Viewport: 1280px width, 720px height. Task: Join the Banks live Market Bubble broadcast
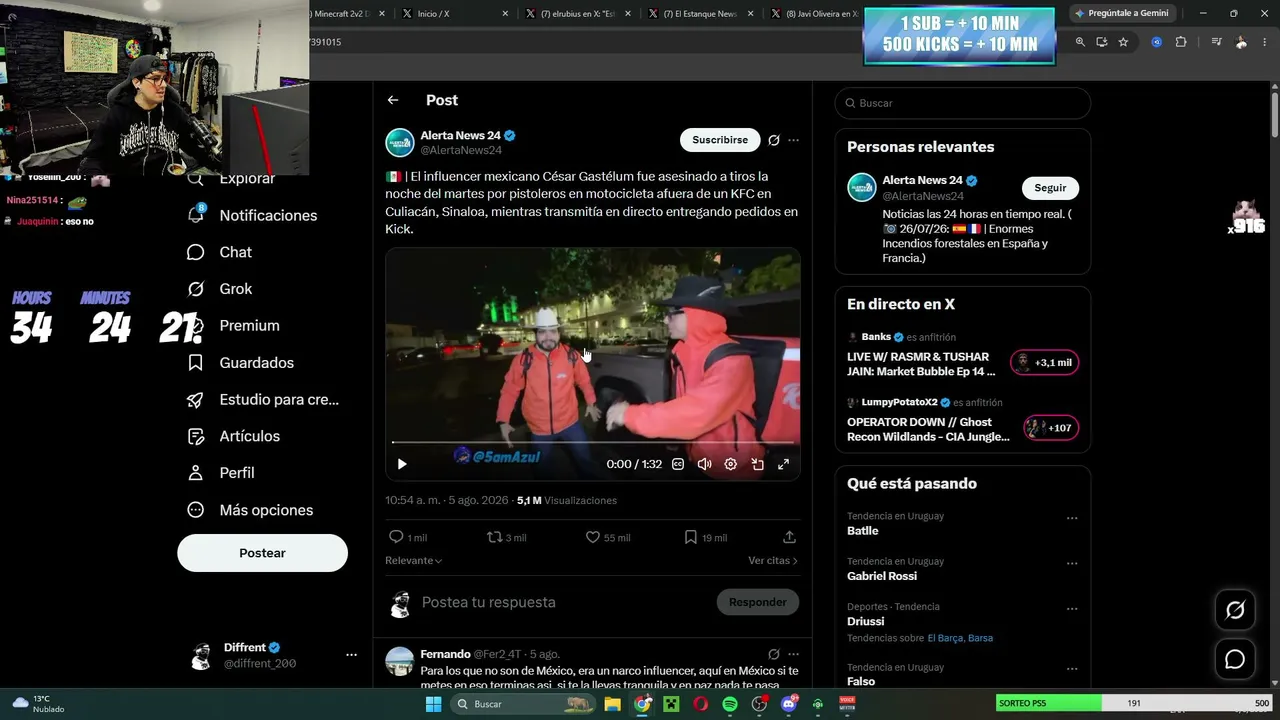(1045, 363)
